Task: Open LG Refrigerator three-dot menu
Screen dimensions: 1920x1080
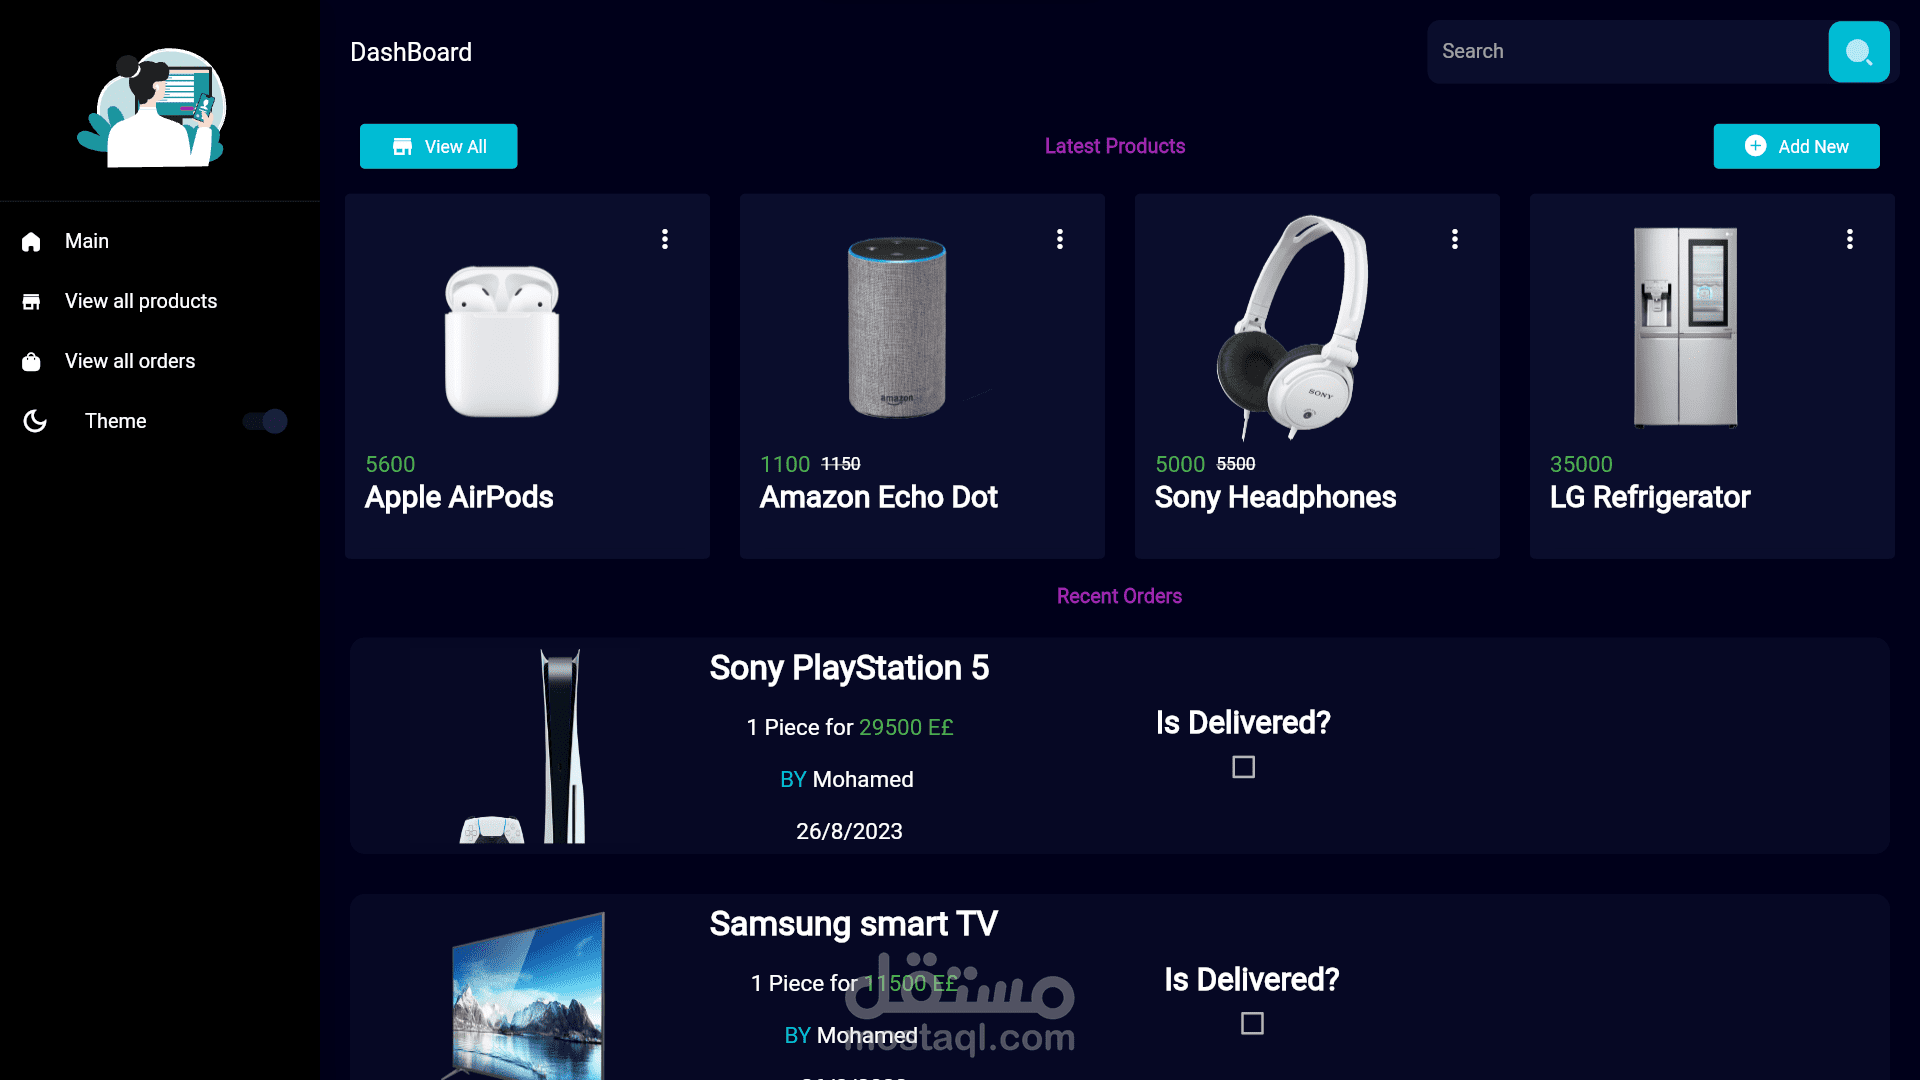Action: (1850, 239)
